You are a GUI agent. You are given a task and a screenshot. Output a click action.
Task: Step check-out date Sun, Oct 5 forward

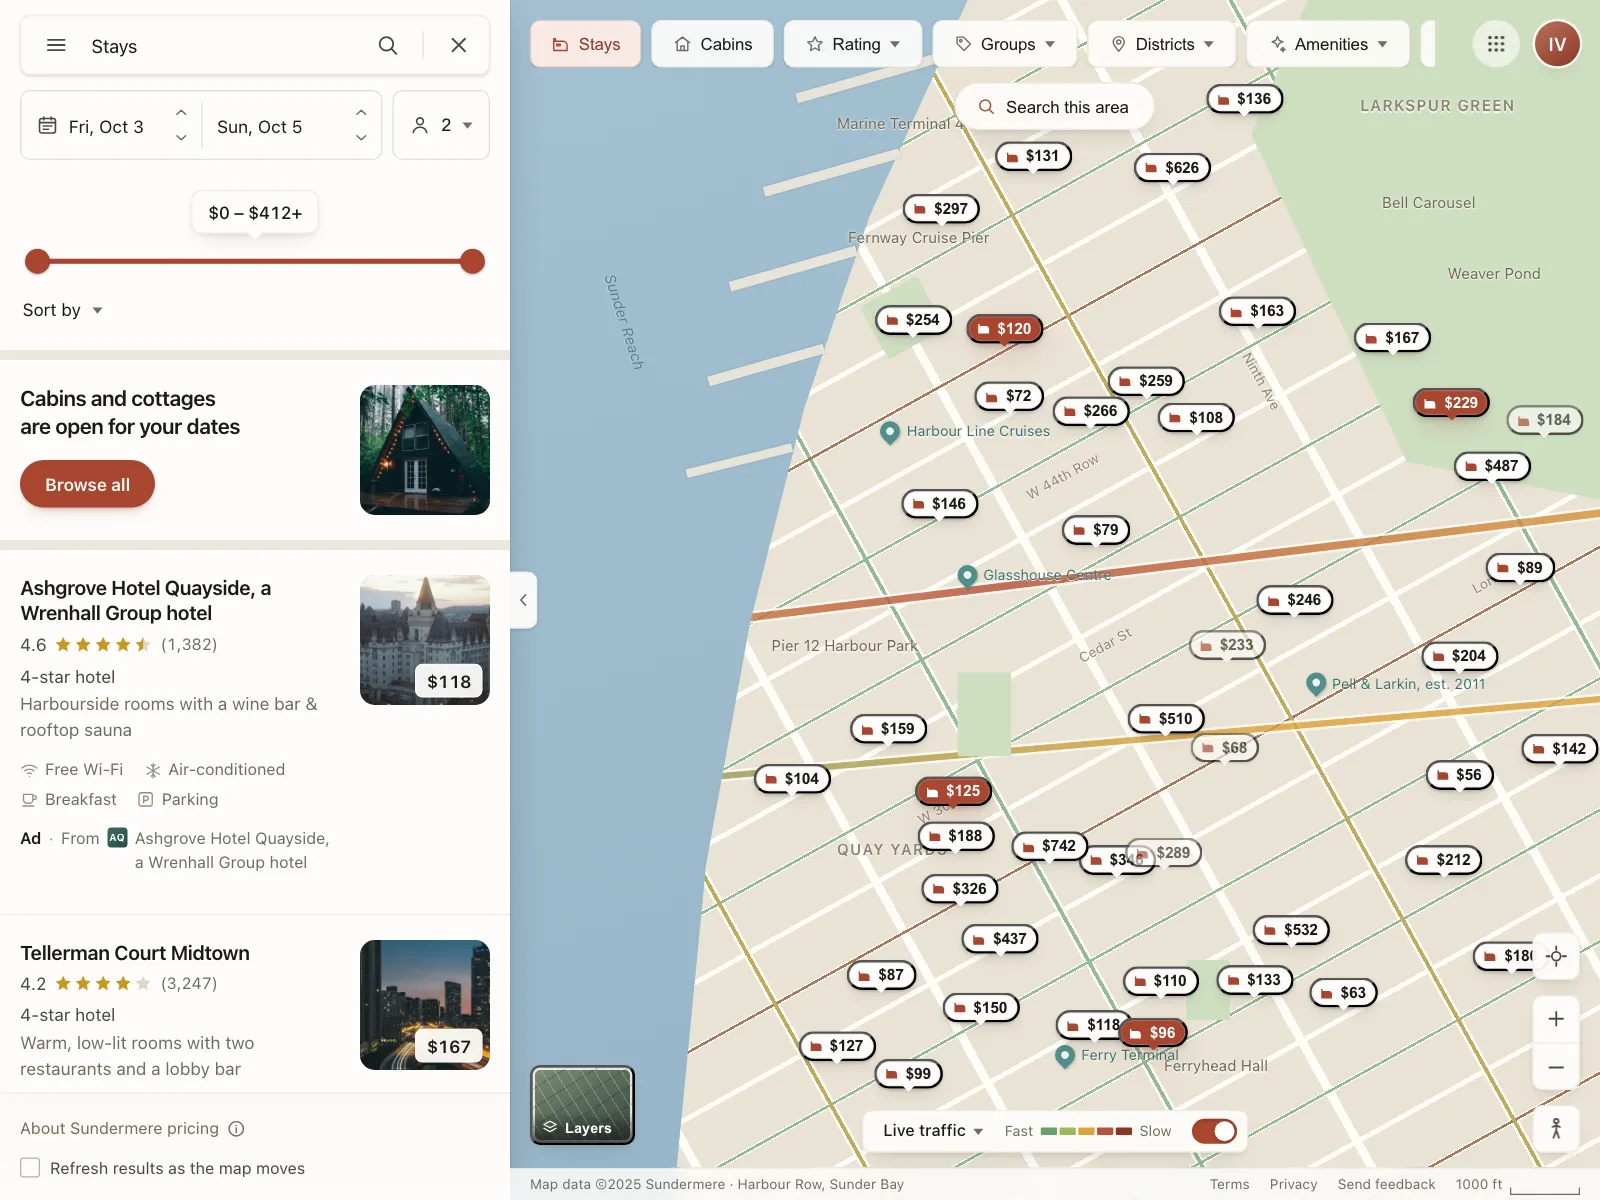[361, 112]
